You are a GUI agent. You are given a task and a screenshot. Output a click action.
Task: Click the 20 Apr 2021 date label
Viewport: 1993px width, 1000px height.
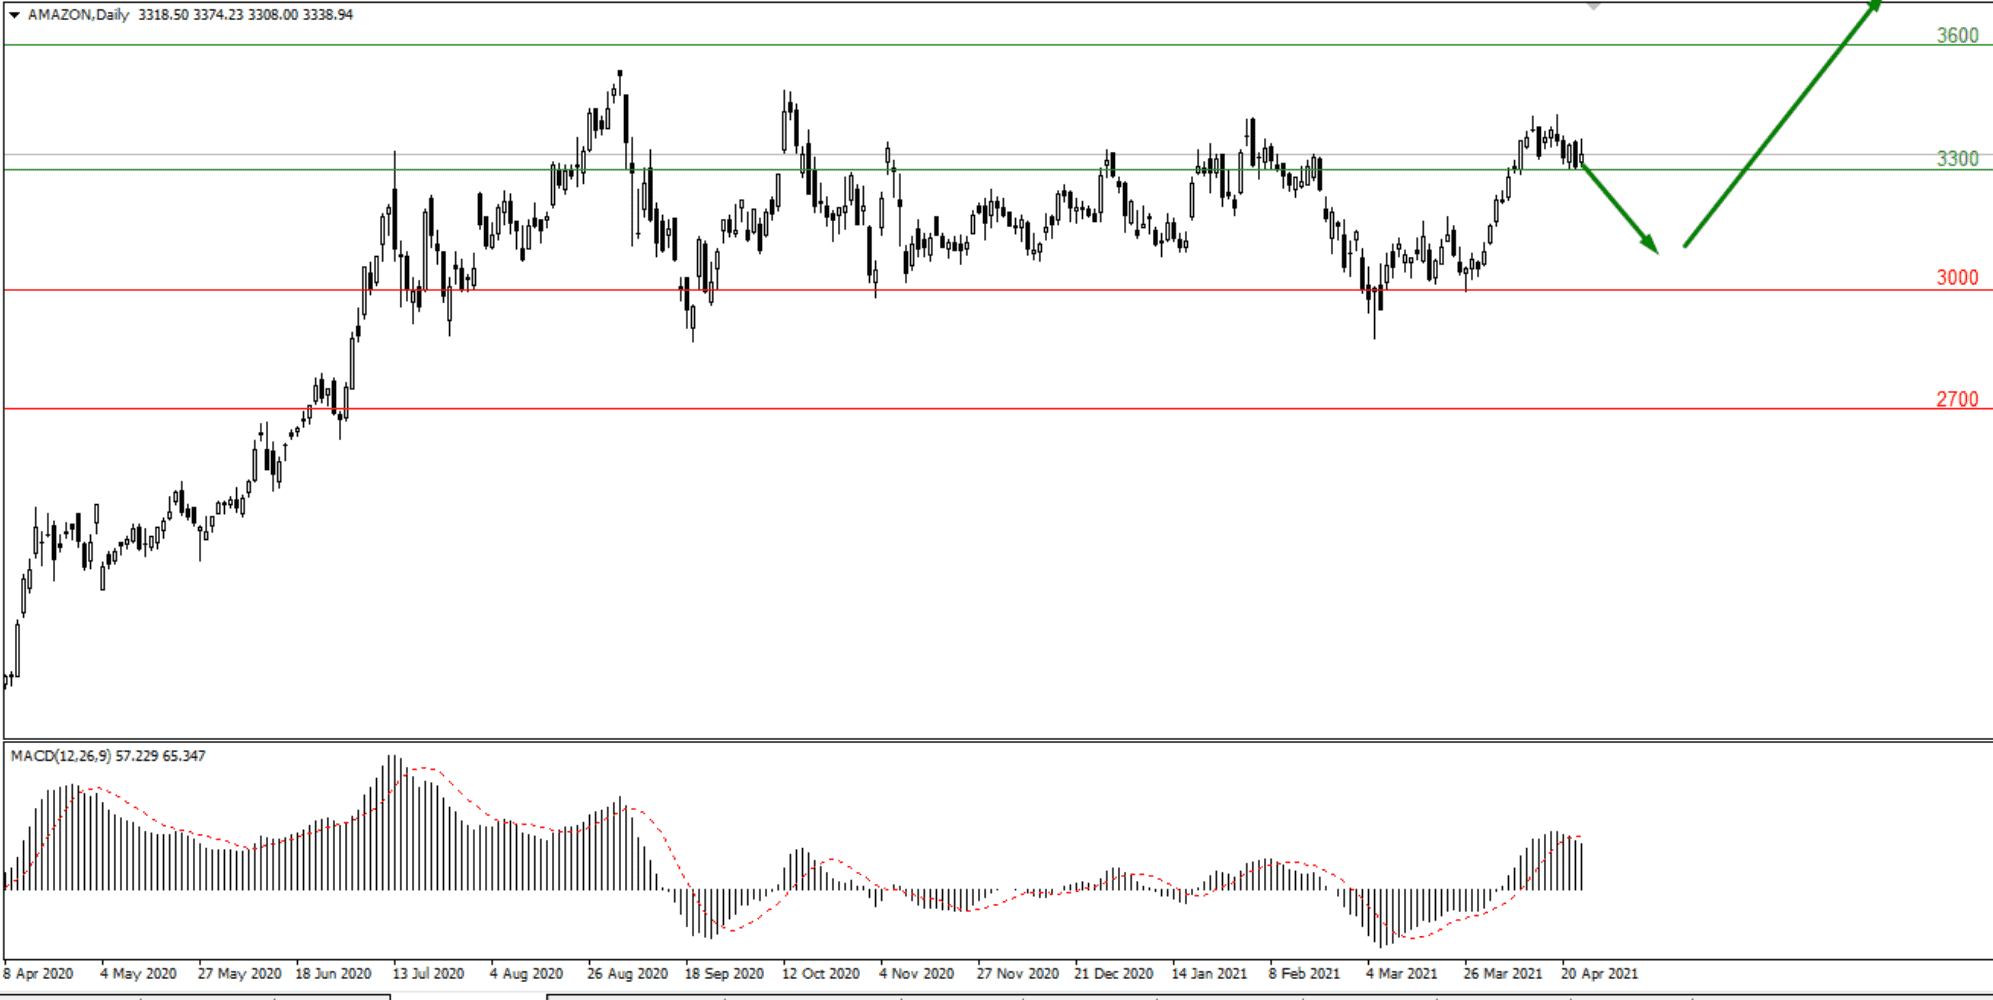point(1599,973)
